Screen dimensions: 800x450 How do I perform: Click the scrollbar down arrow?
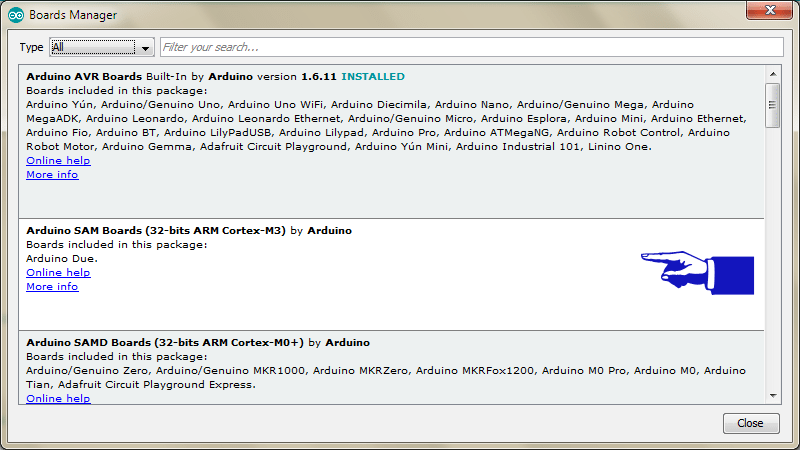click(x=772, y=396)
